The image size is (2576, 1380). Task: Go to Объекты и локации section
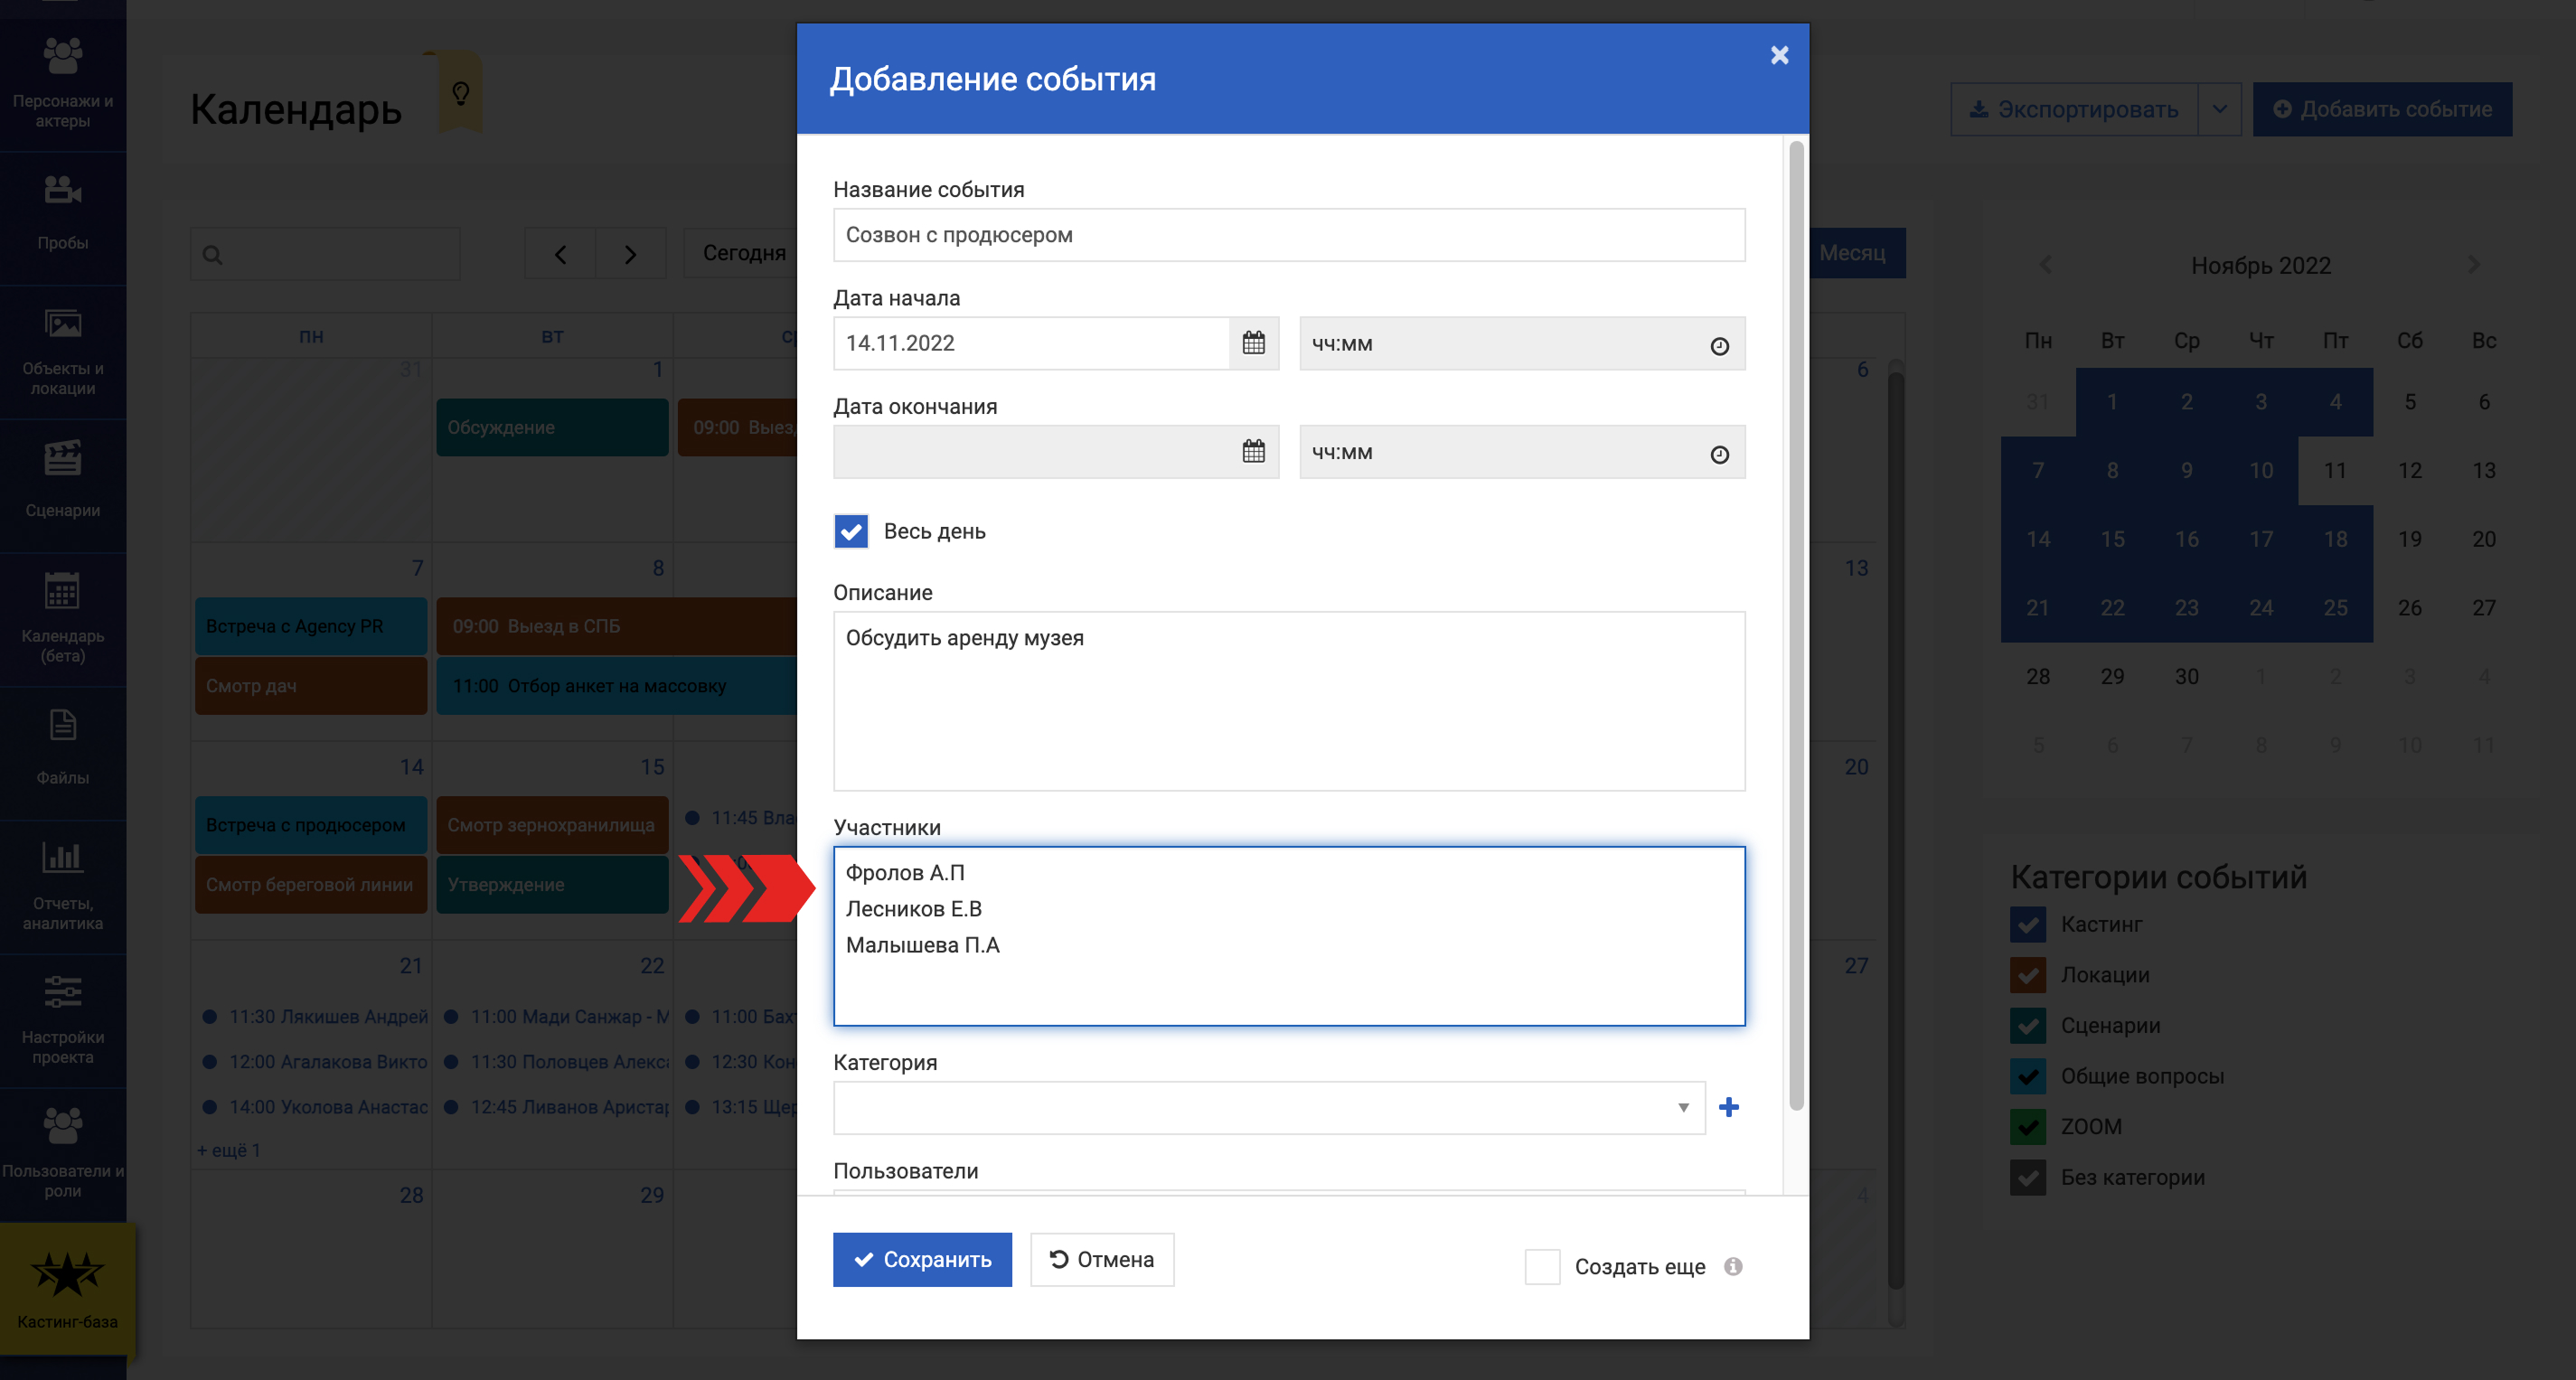63,352
